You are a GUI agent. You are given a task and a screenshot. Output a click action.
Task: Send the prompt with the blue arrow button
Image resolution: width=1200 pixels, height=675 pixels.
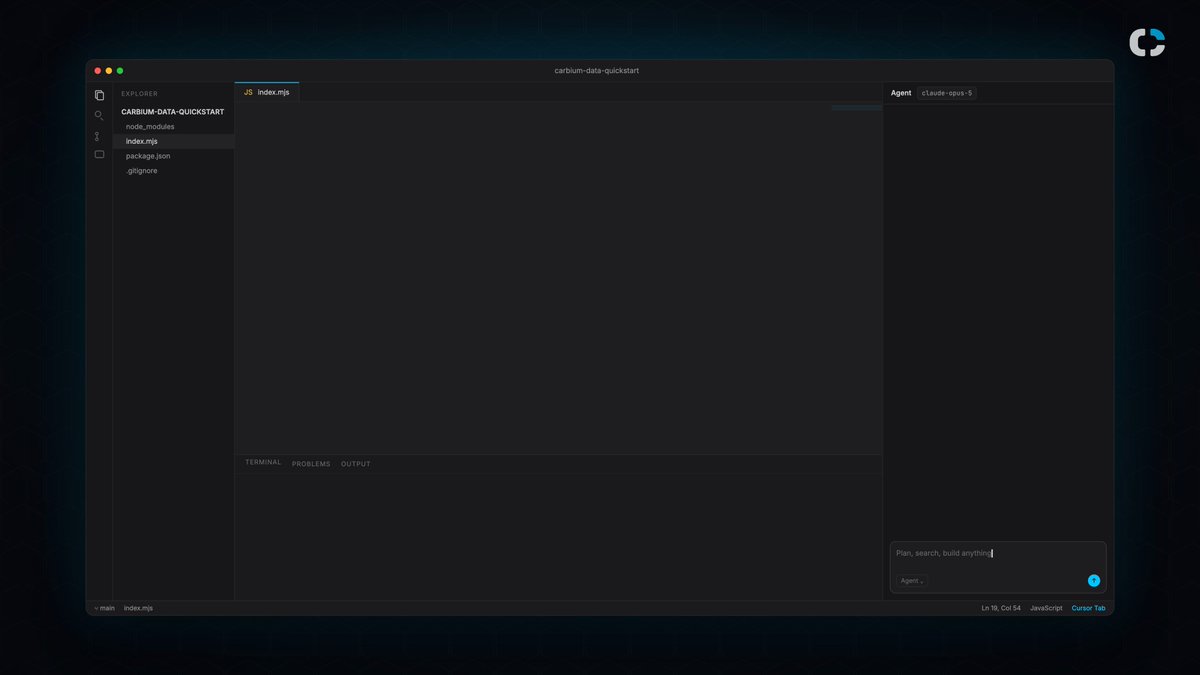point(1094,581)
